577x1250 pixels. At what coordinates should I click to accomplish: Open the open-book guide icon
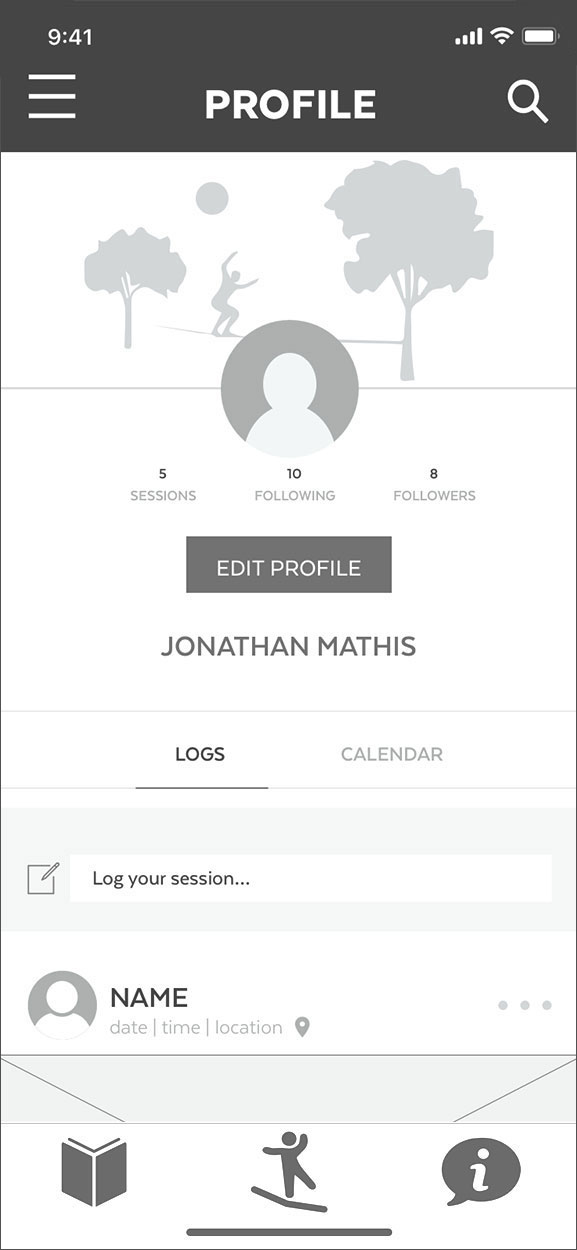click(94, 1171)
